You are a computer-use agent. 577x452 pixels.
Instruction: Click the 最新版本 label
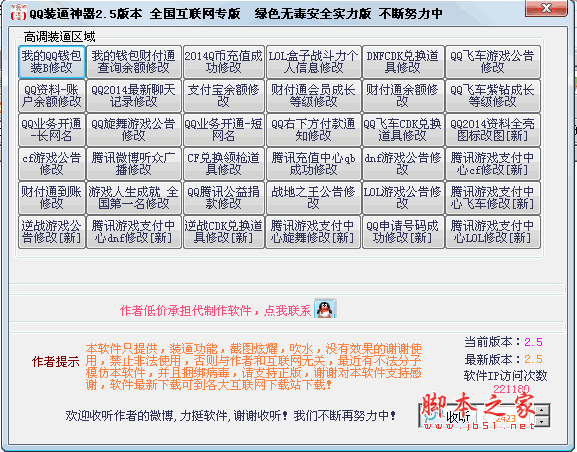pyautogui.click(x=493, y=359)
